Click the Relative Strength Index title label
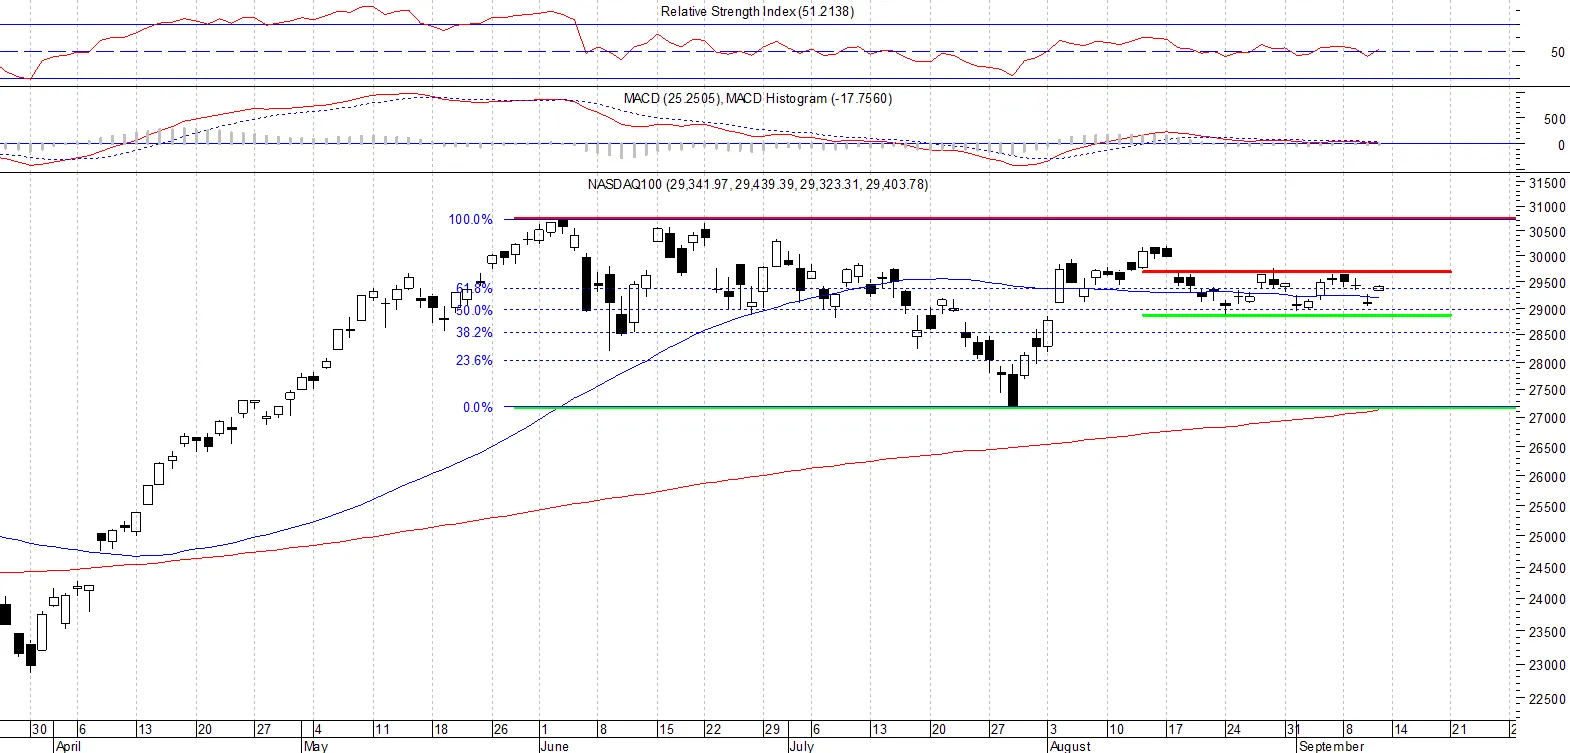The image size is (1570, 753). [x=757, y=11]
